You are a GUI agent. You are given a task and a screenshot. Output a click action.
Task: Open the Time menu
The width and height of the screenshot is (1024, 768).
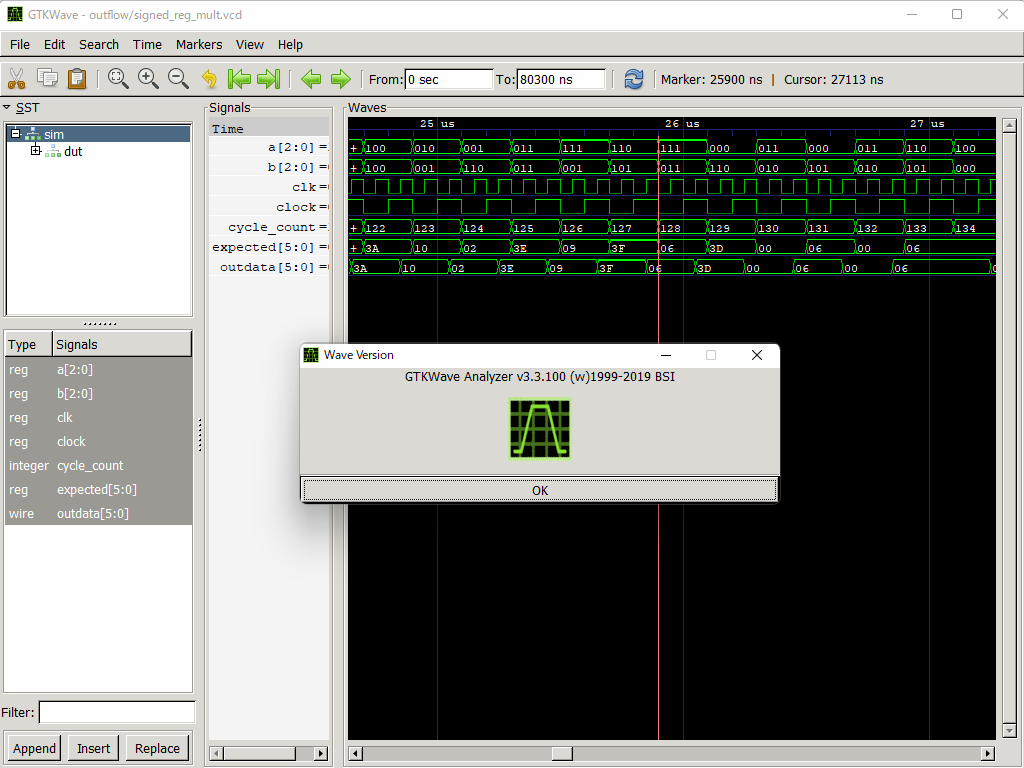click(x=148, y=44)
